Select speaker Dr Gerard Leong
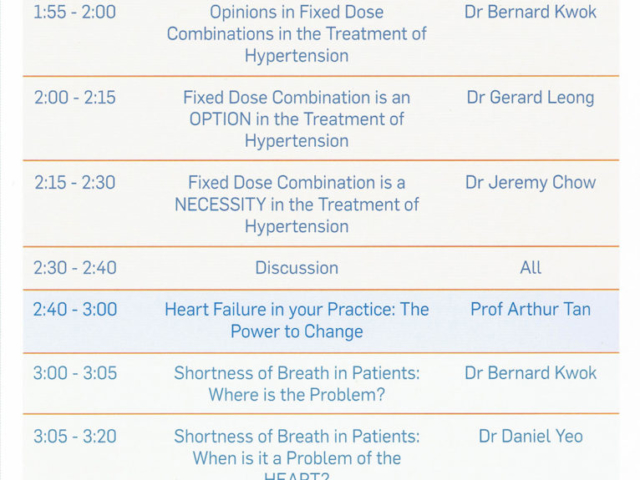 530,98
